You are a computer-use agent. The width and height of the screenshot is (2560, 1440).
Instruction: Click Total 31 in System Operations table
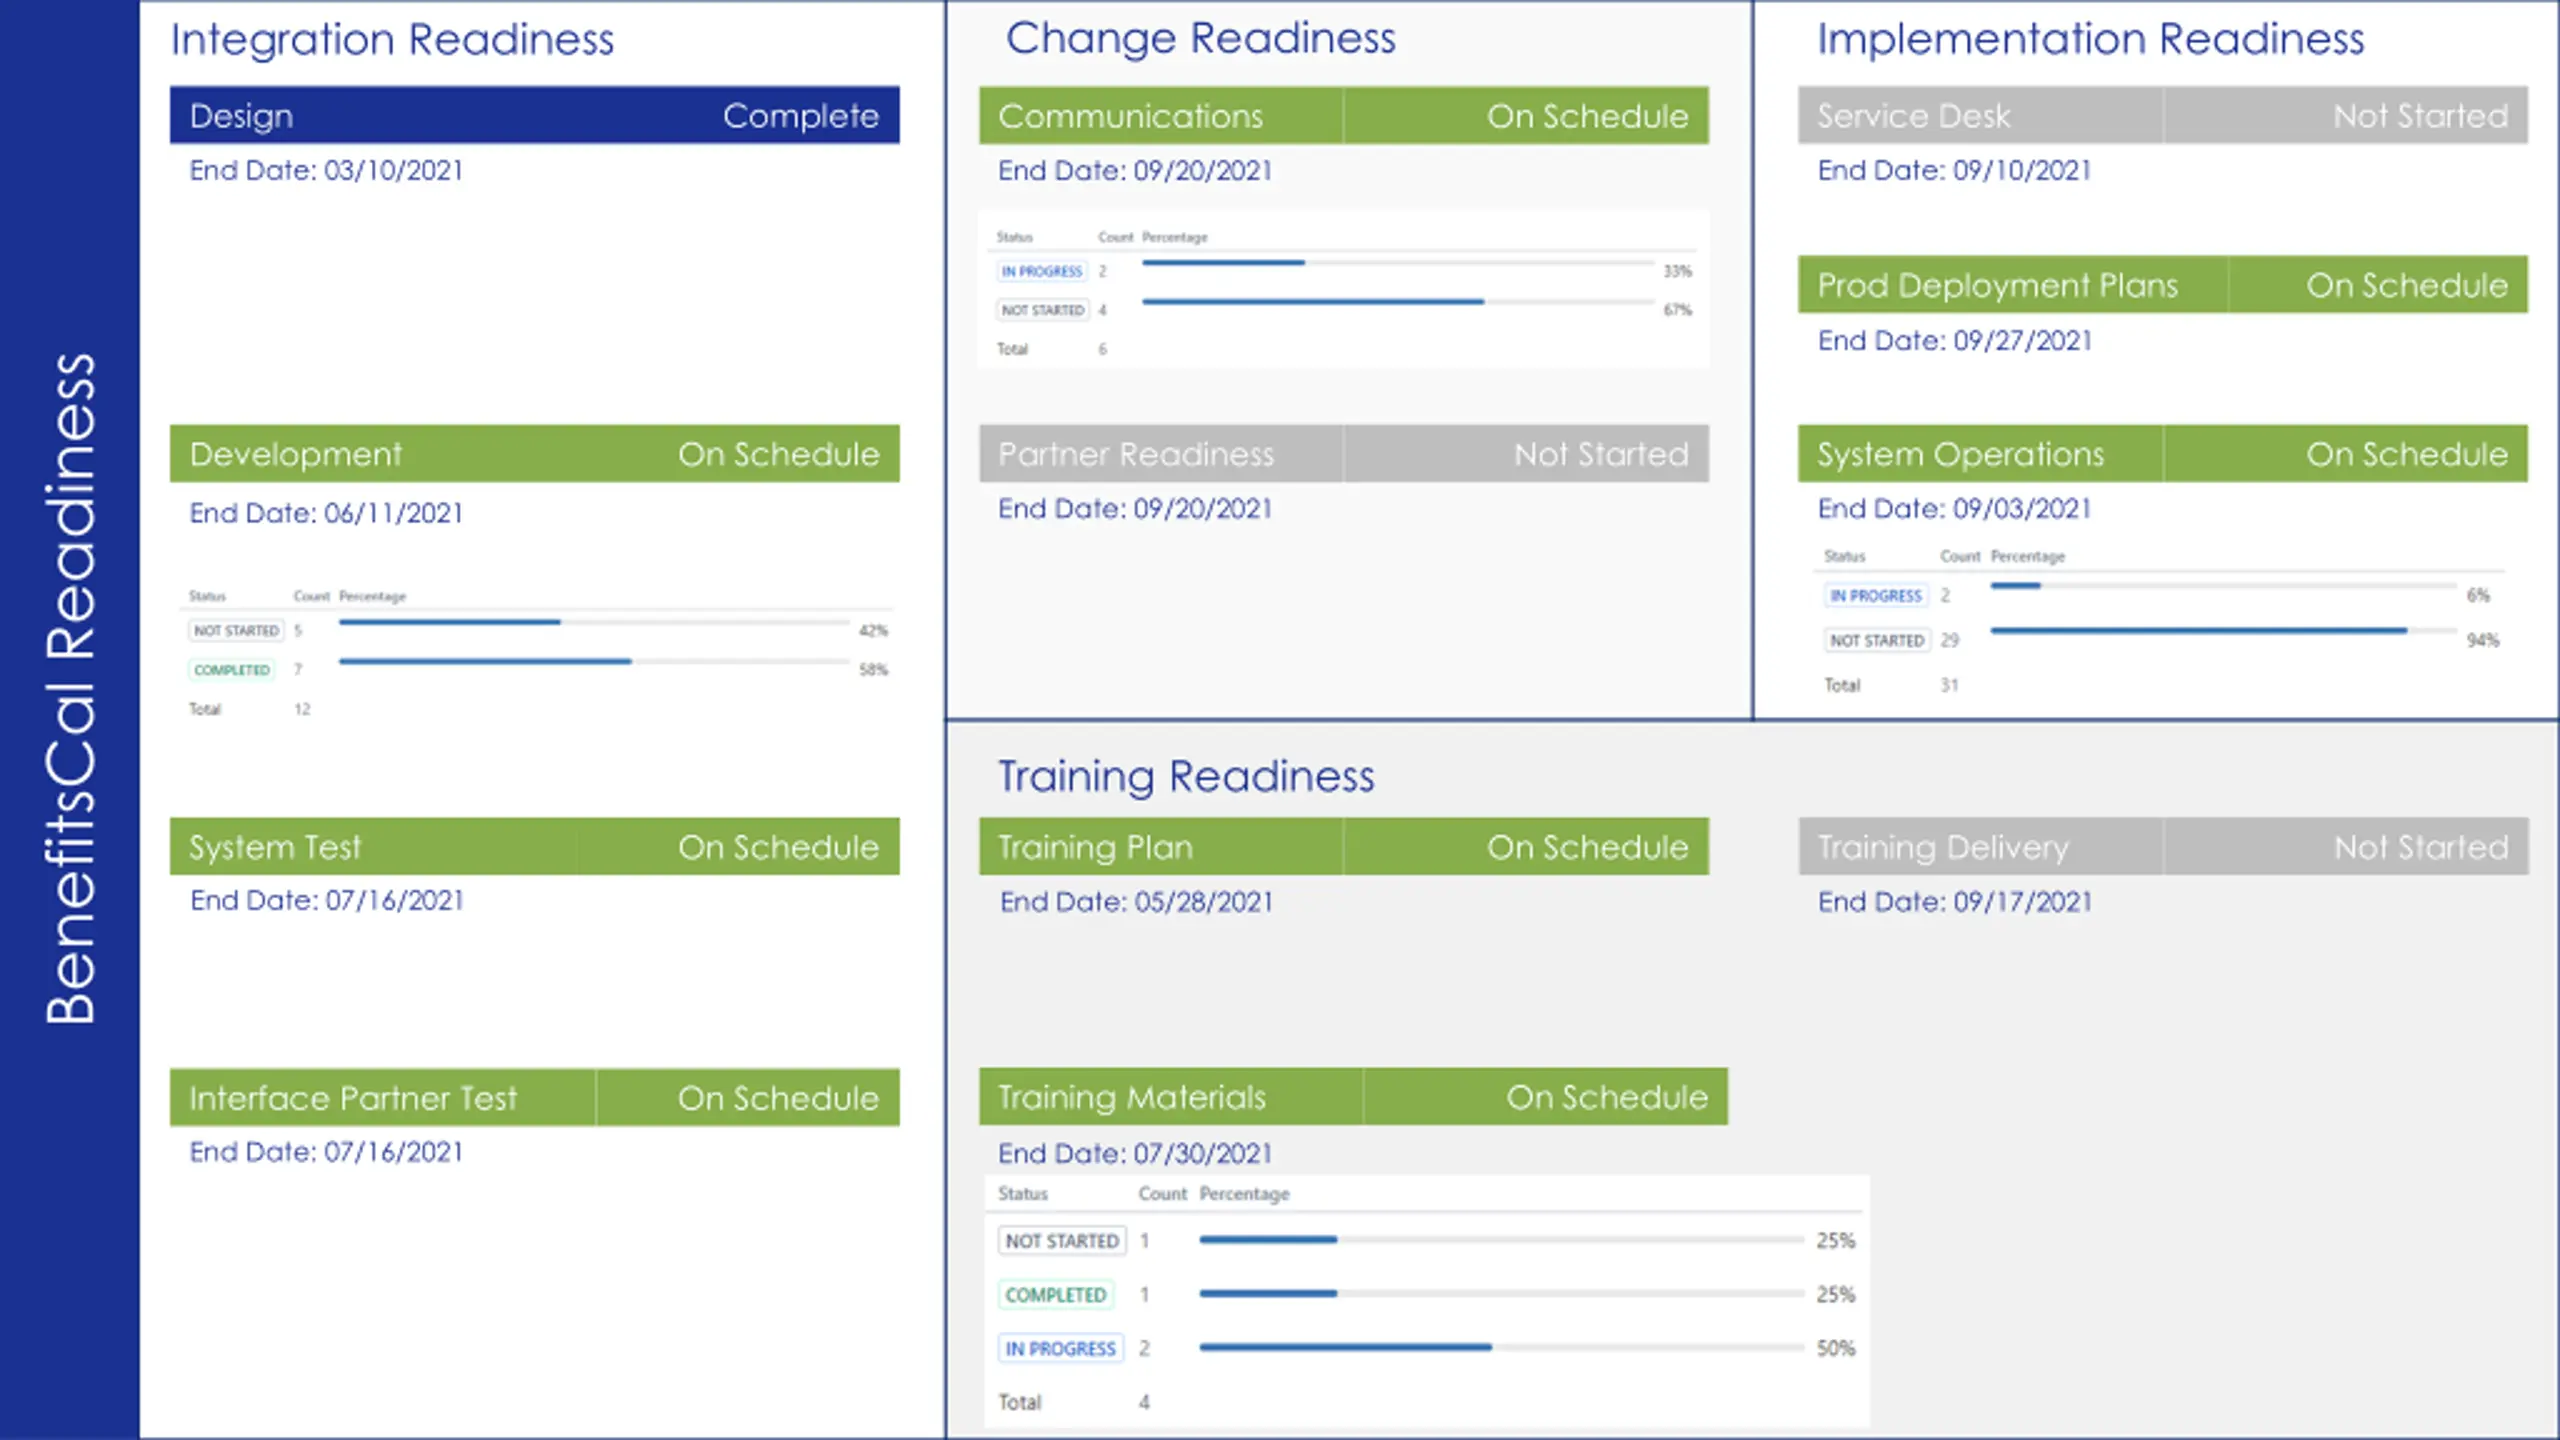coord(1890,686)
